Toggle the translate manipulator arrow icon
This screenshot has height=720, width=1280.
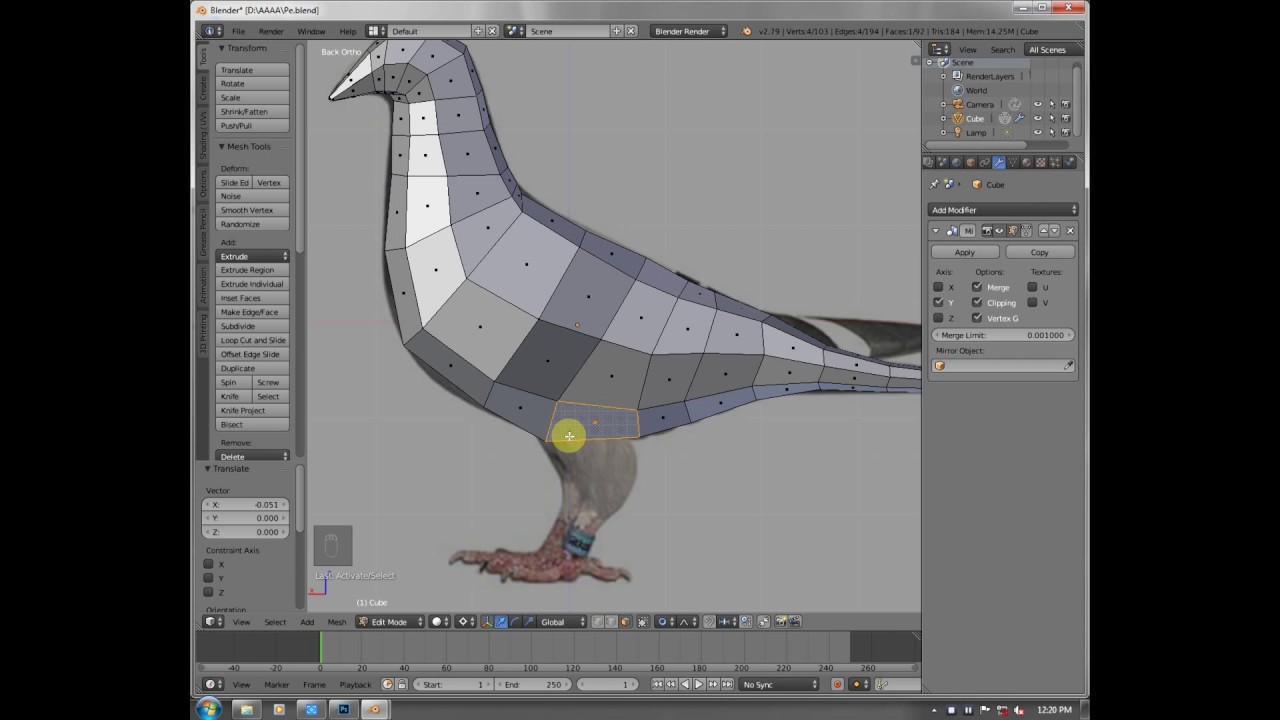pos(501,622)
